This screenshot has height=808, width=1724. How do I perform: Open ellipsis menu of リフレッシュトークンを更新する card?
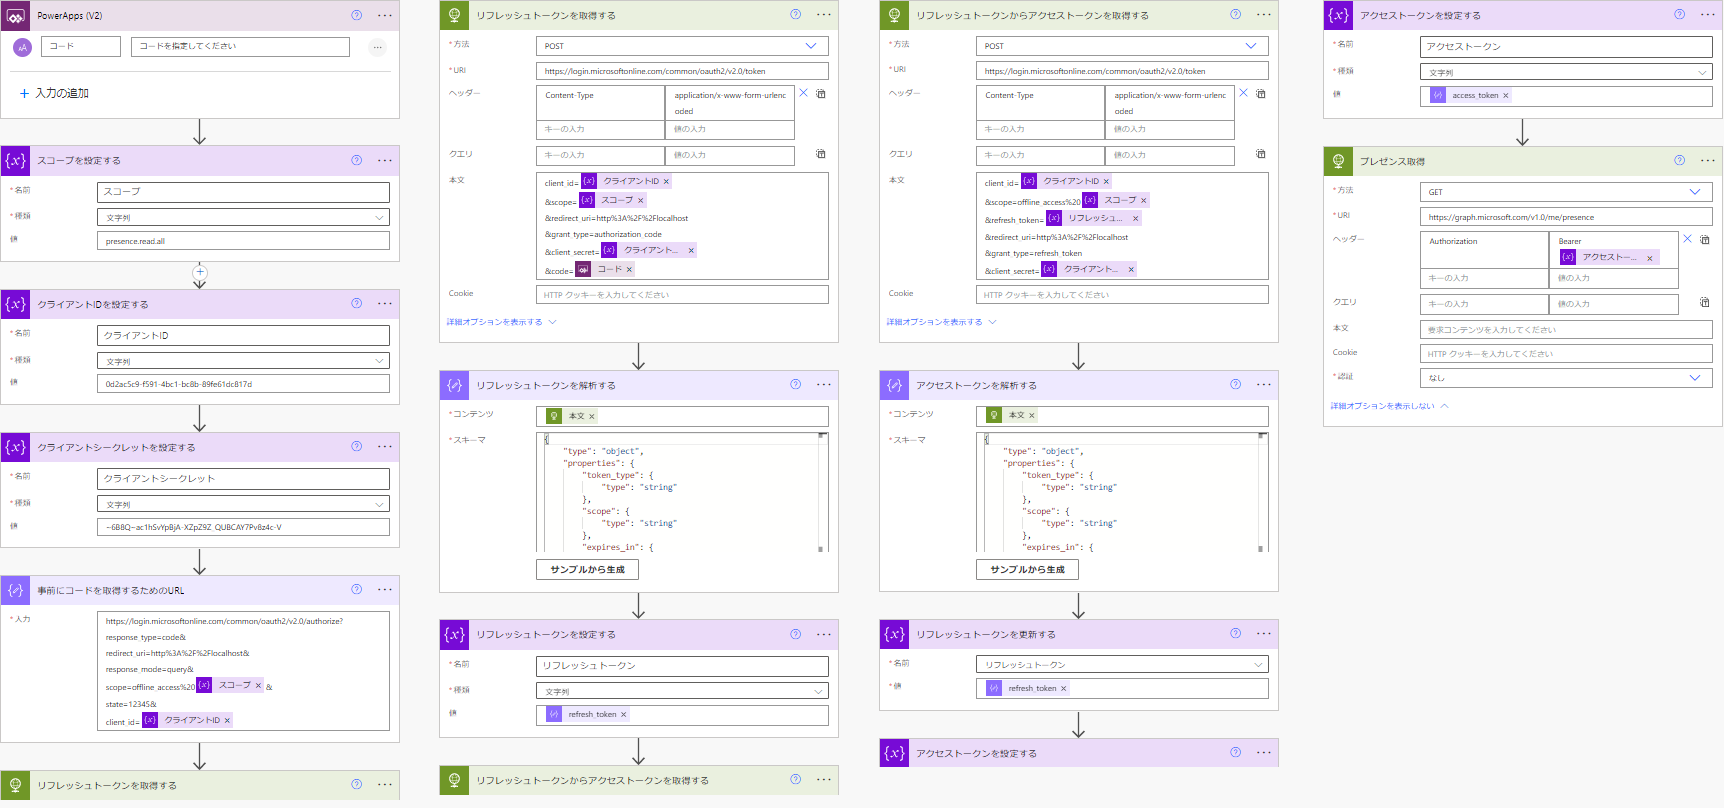pyautogui.click(x=1264, y=634)
